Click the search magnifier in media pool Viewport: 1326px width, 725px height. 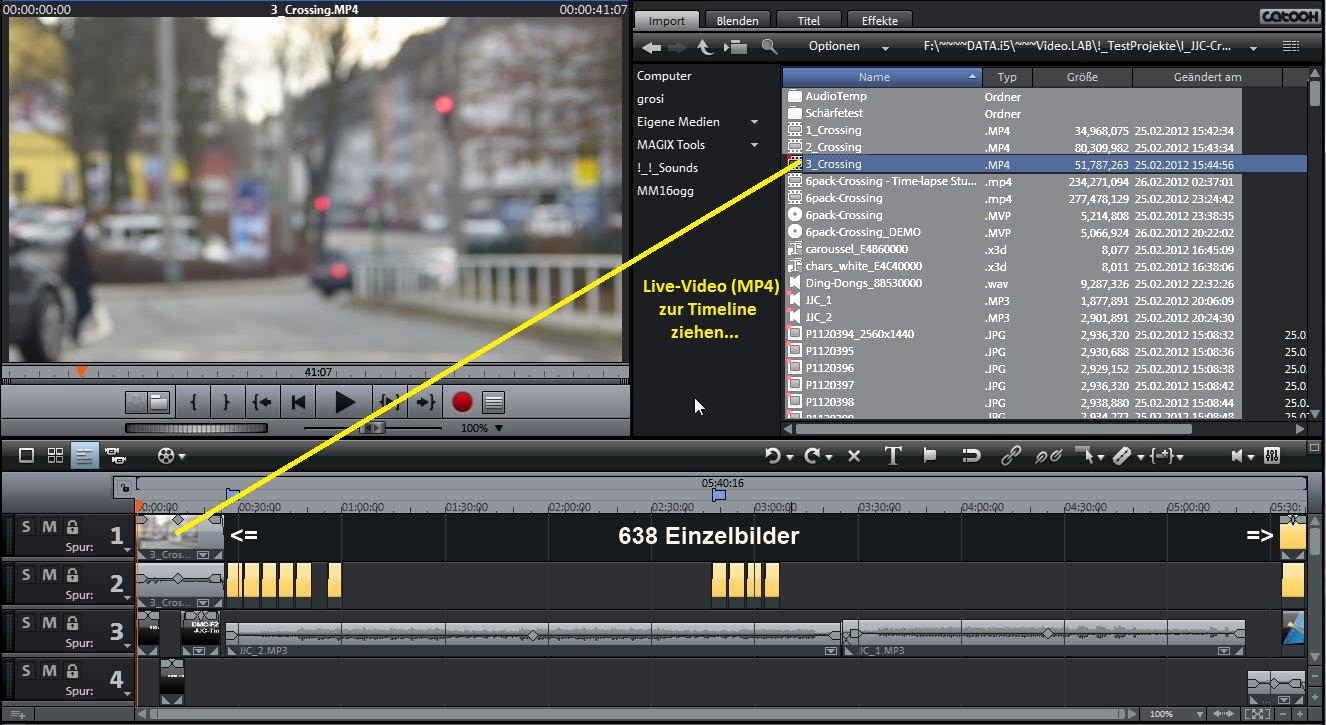pyautogui.click(x=769, y=46)
